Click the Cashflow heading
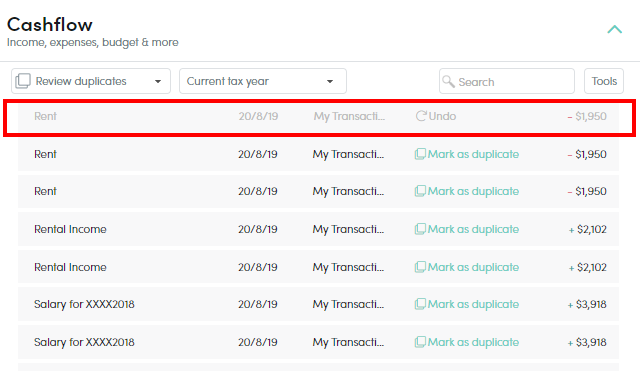Screen dimensions: 640x371 point(50,24)
